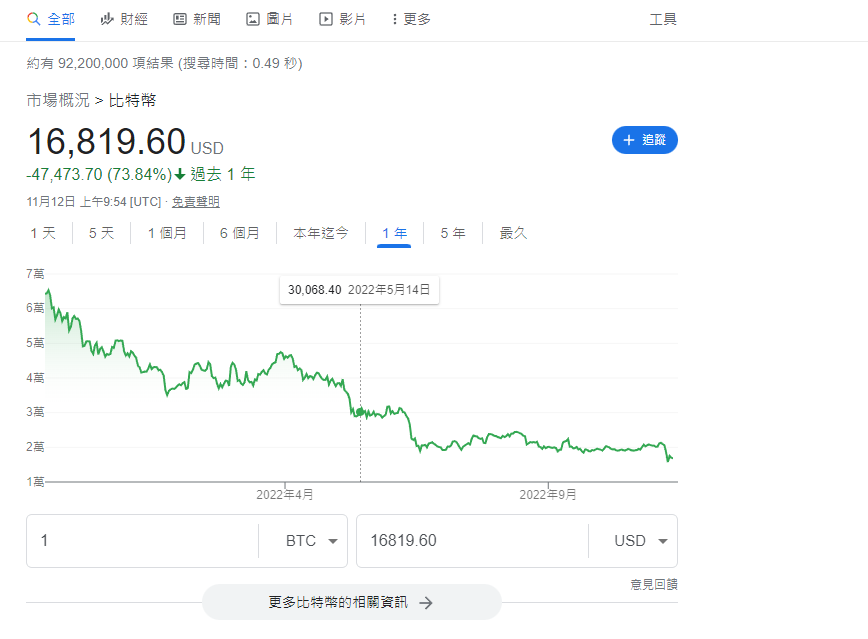Select the 6 個月 range tab
868x639 pixels.
pos(239,233)
